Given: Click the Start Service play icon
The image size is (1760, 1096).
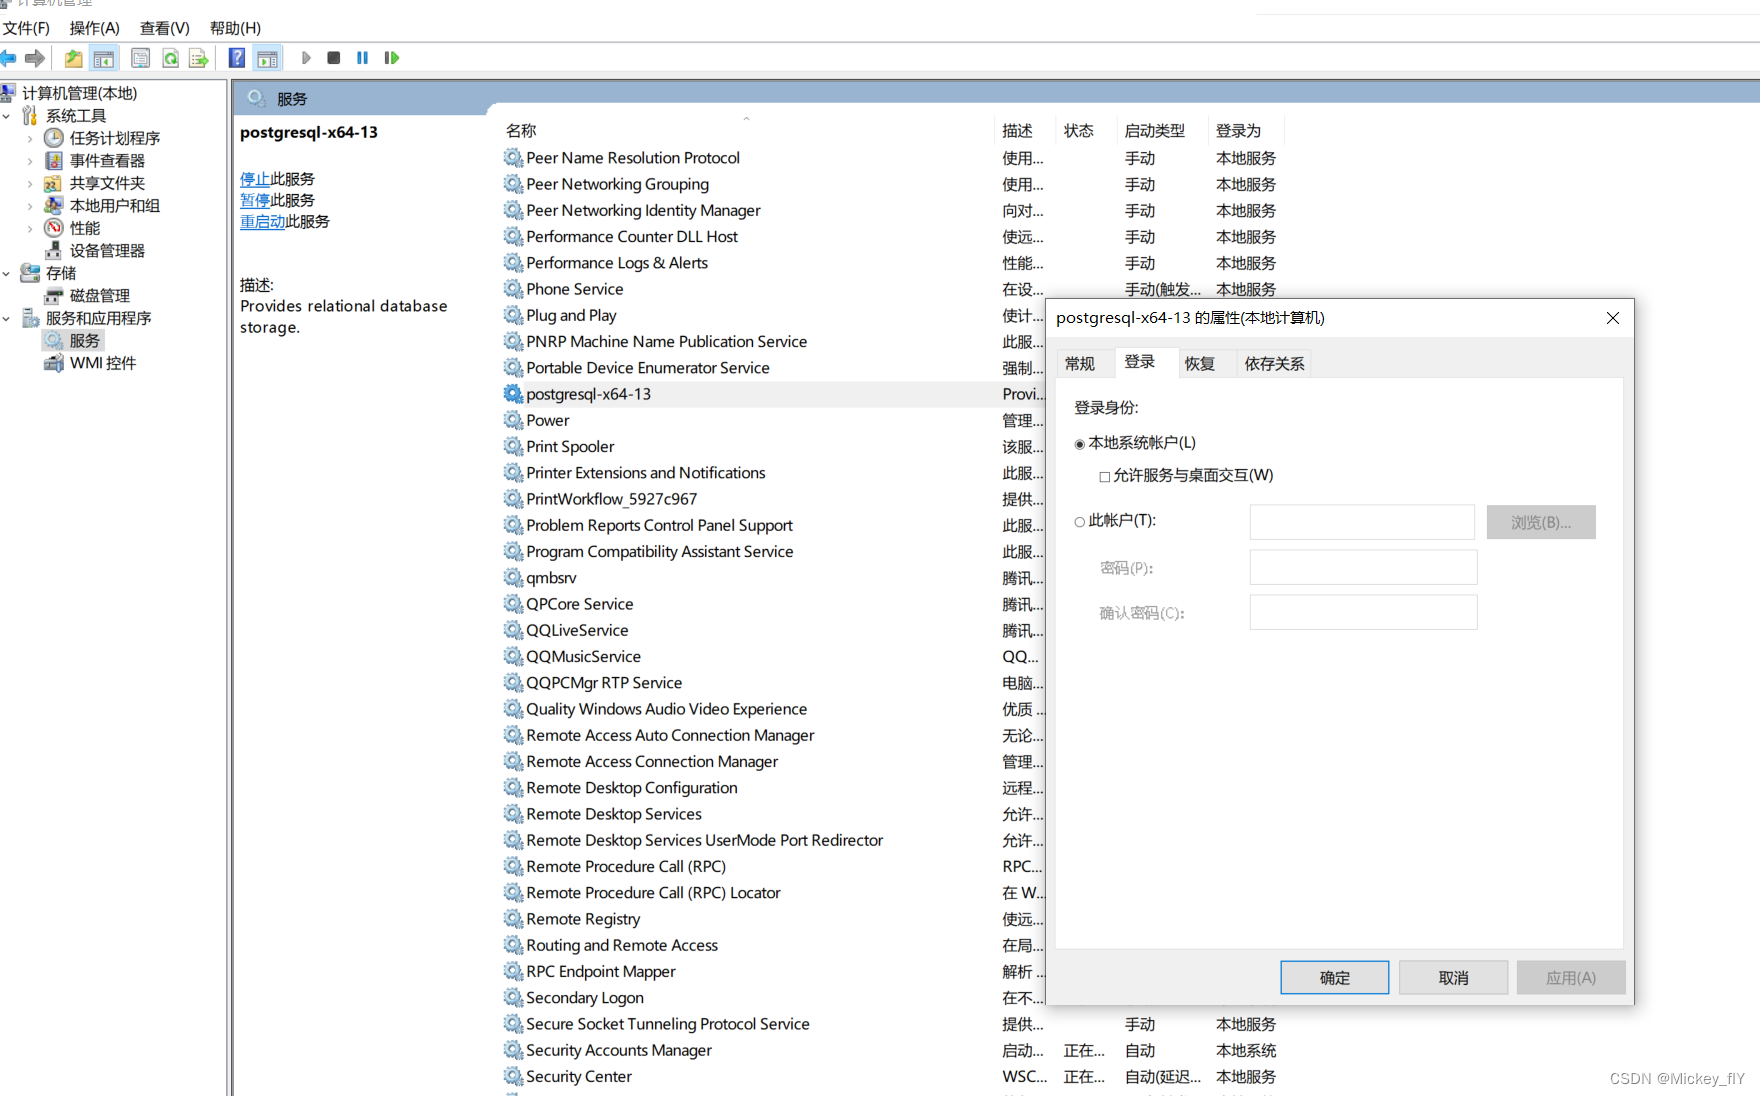Looking at the screenshot, I should [306, 58].
